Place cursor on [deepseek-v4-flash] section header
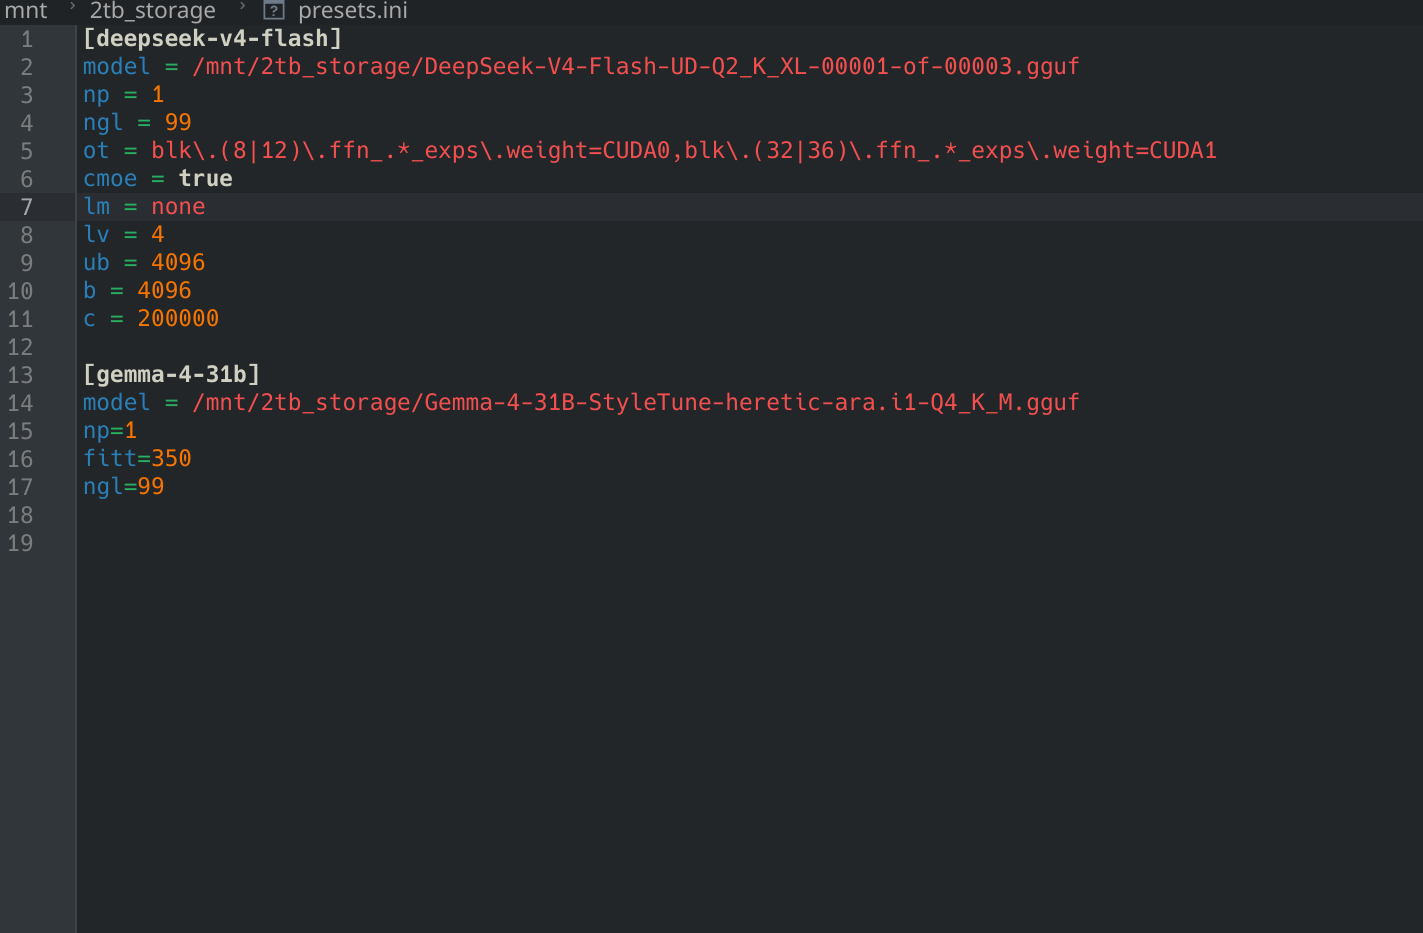1423x933 pixels. coord(213,39)
